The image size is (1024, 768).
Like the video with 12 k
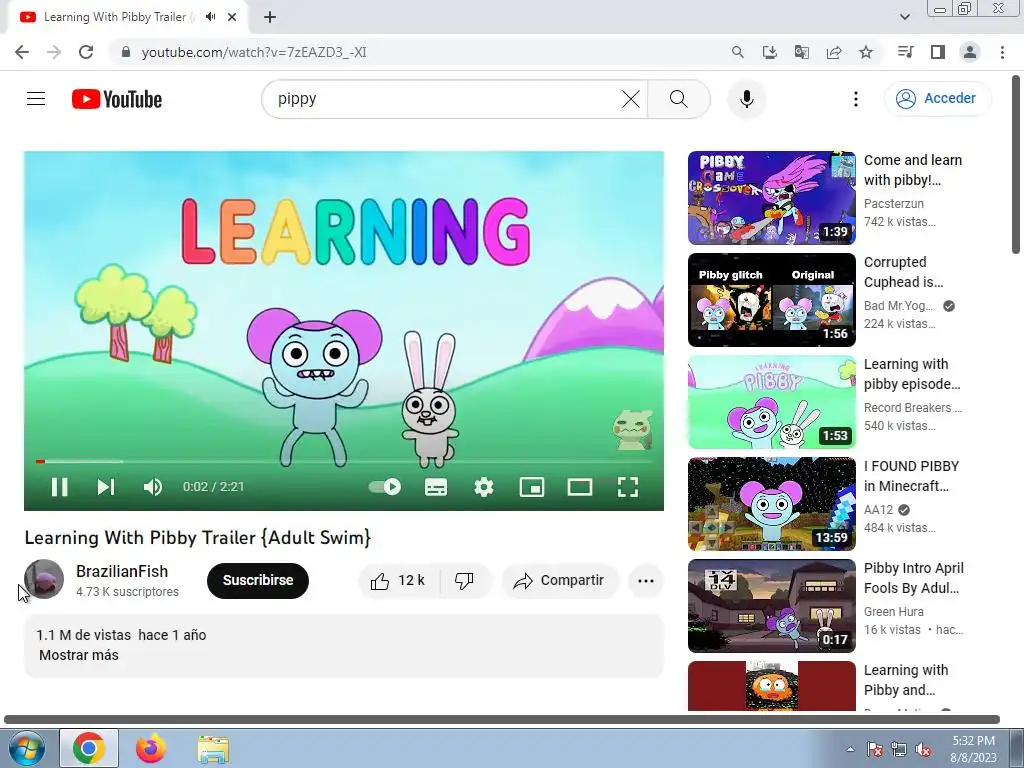(398, 581)
